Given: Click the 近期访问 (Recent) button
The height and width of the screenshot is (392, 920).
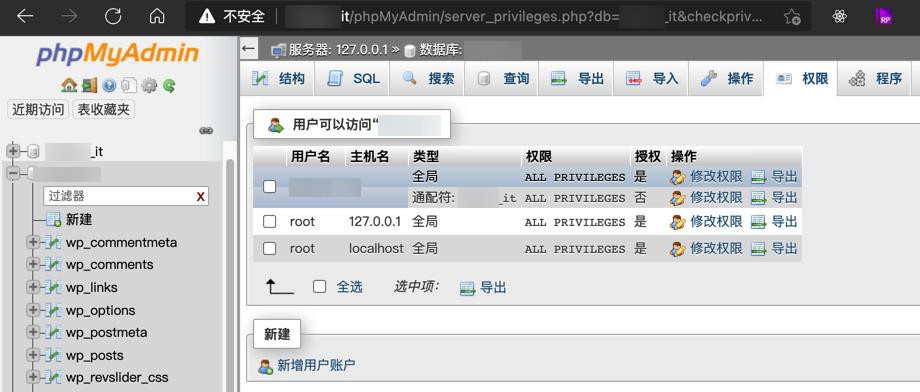Looking at the screenshot, I should point(38,110).
